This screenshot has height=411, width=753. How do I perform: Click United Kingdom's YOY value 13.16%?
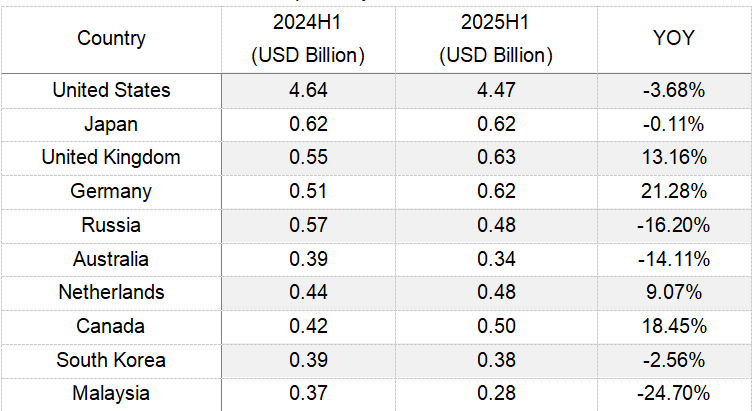click(x=674, y=158)
